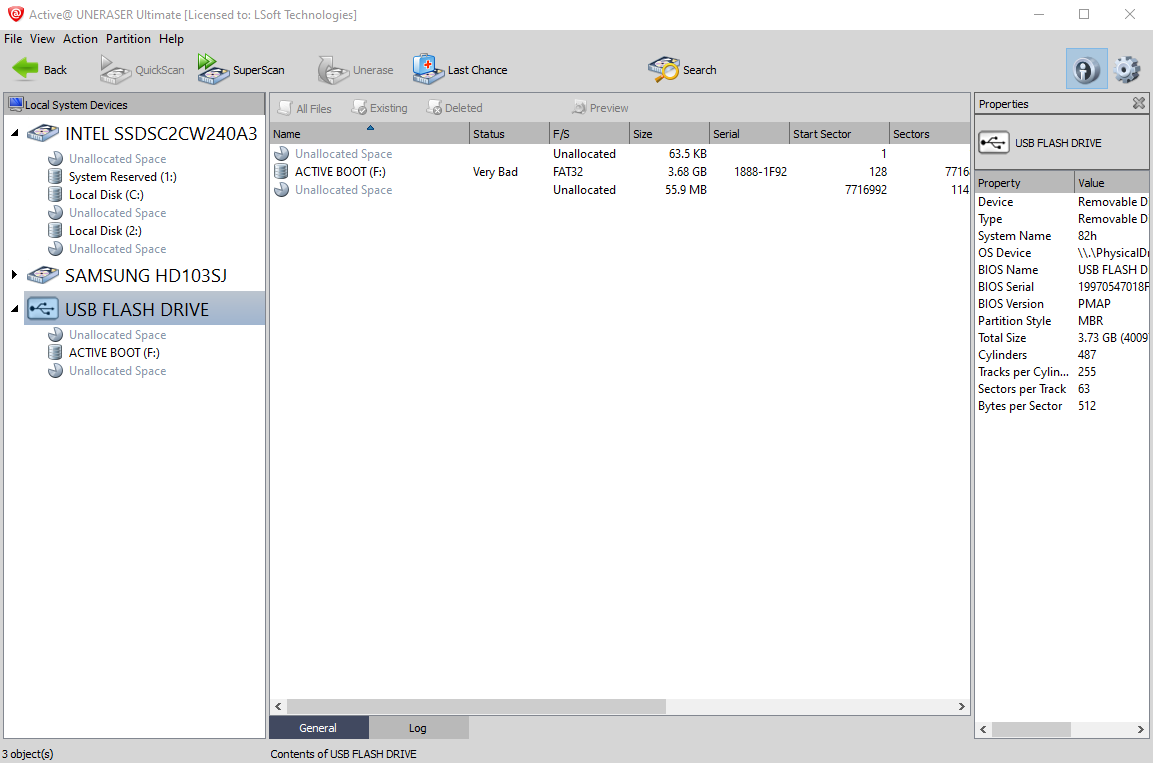This screenshot has width=1153, height=763.
Task: Close the Properties panel
Action: 1138,104
